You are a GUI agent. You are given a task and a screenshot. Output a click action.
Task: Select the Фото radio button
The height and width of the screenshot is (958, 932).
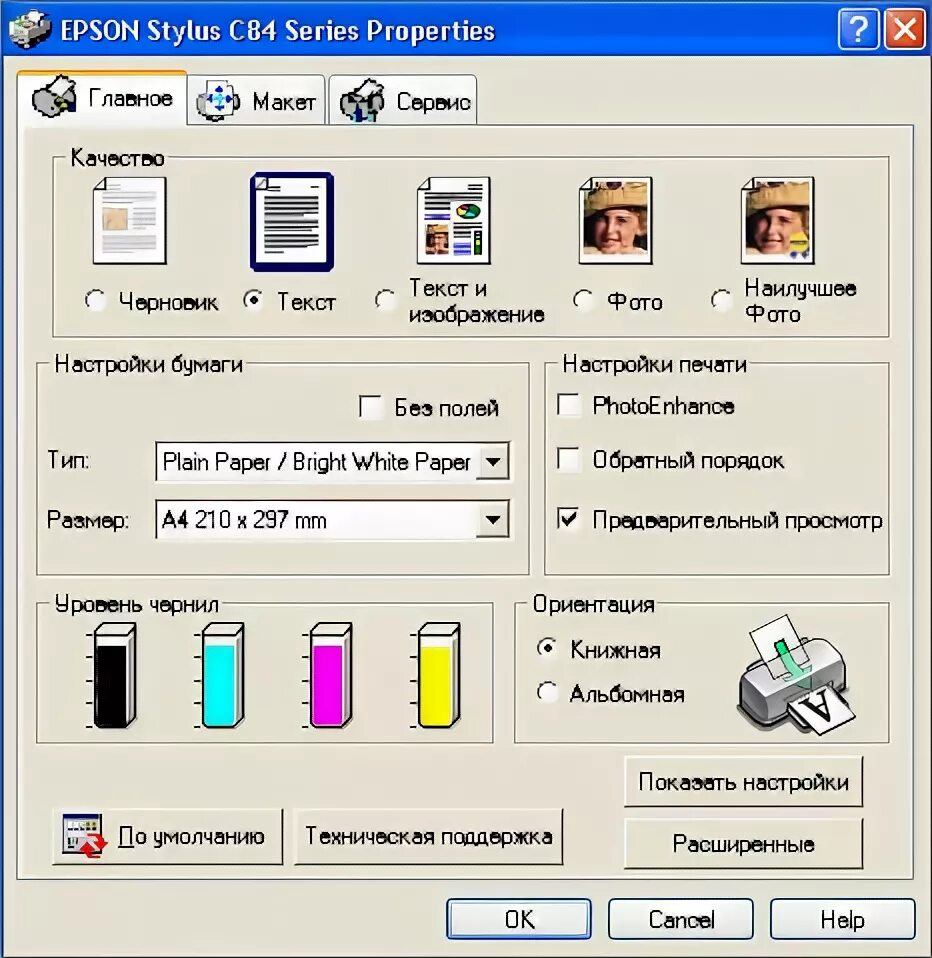click(584, 300)
